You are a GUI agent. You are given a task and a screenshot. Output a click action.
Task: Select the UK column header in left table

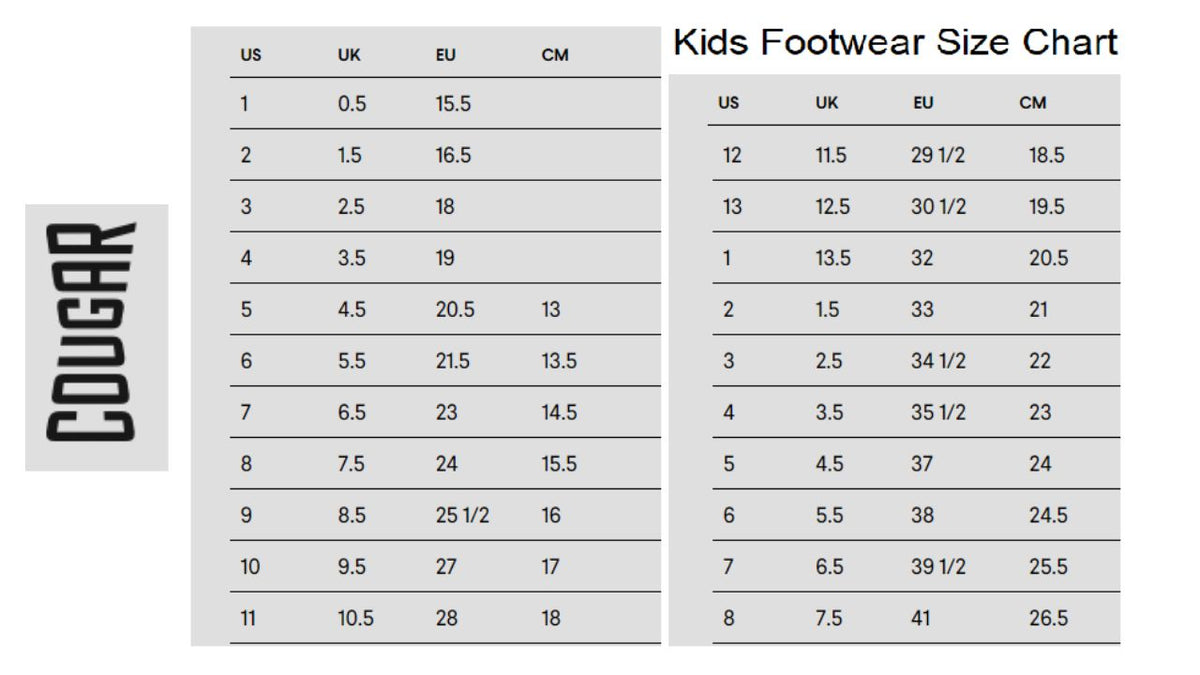[x=349, y=55]
